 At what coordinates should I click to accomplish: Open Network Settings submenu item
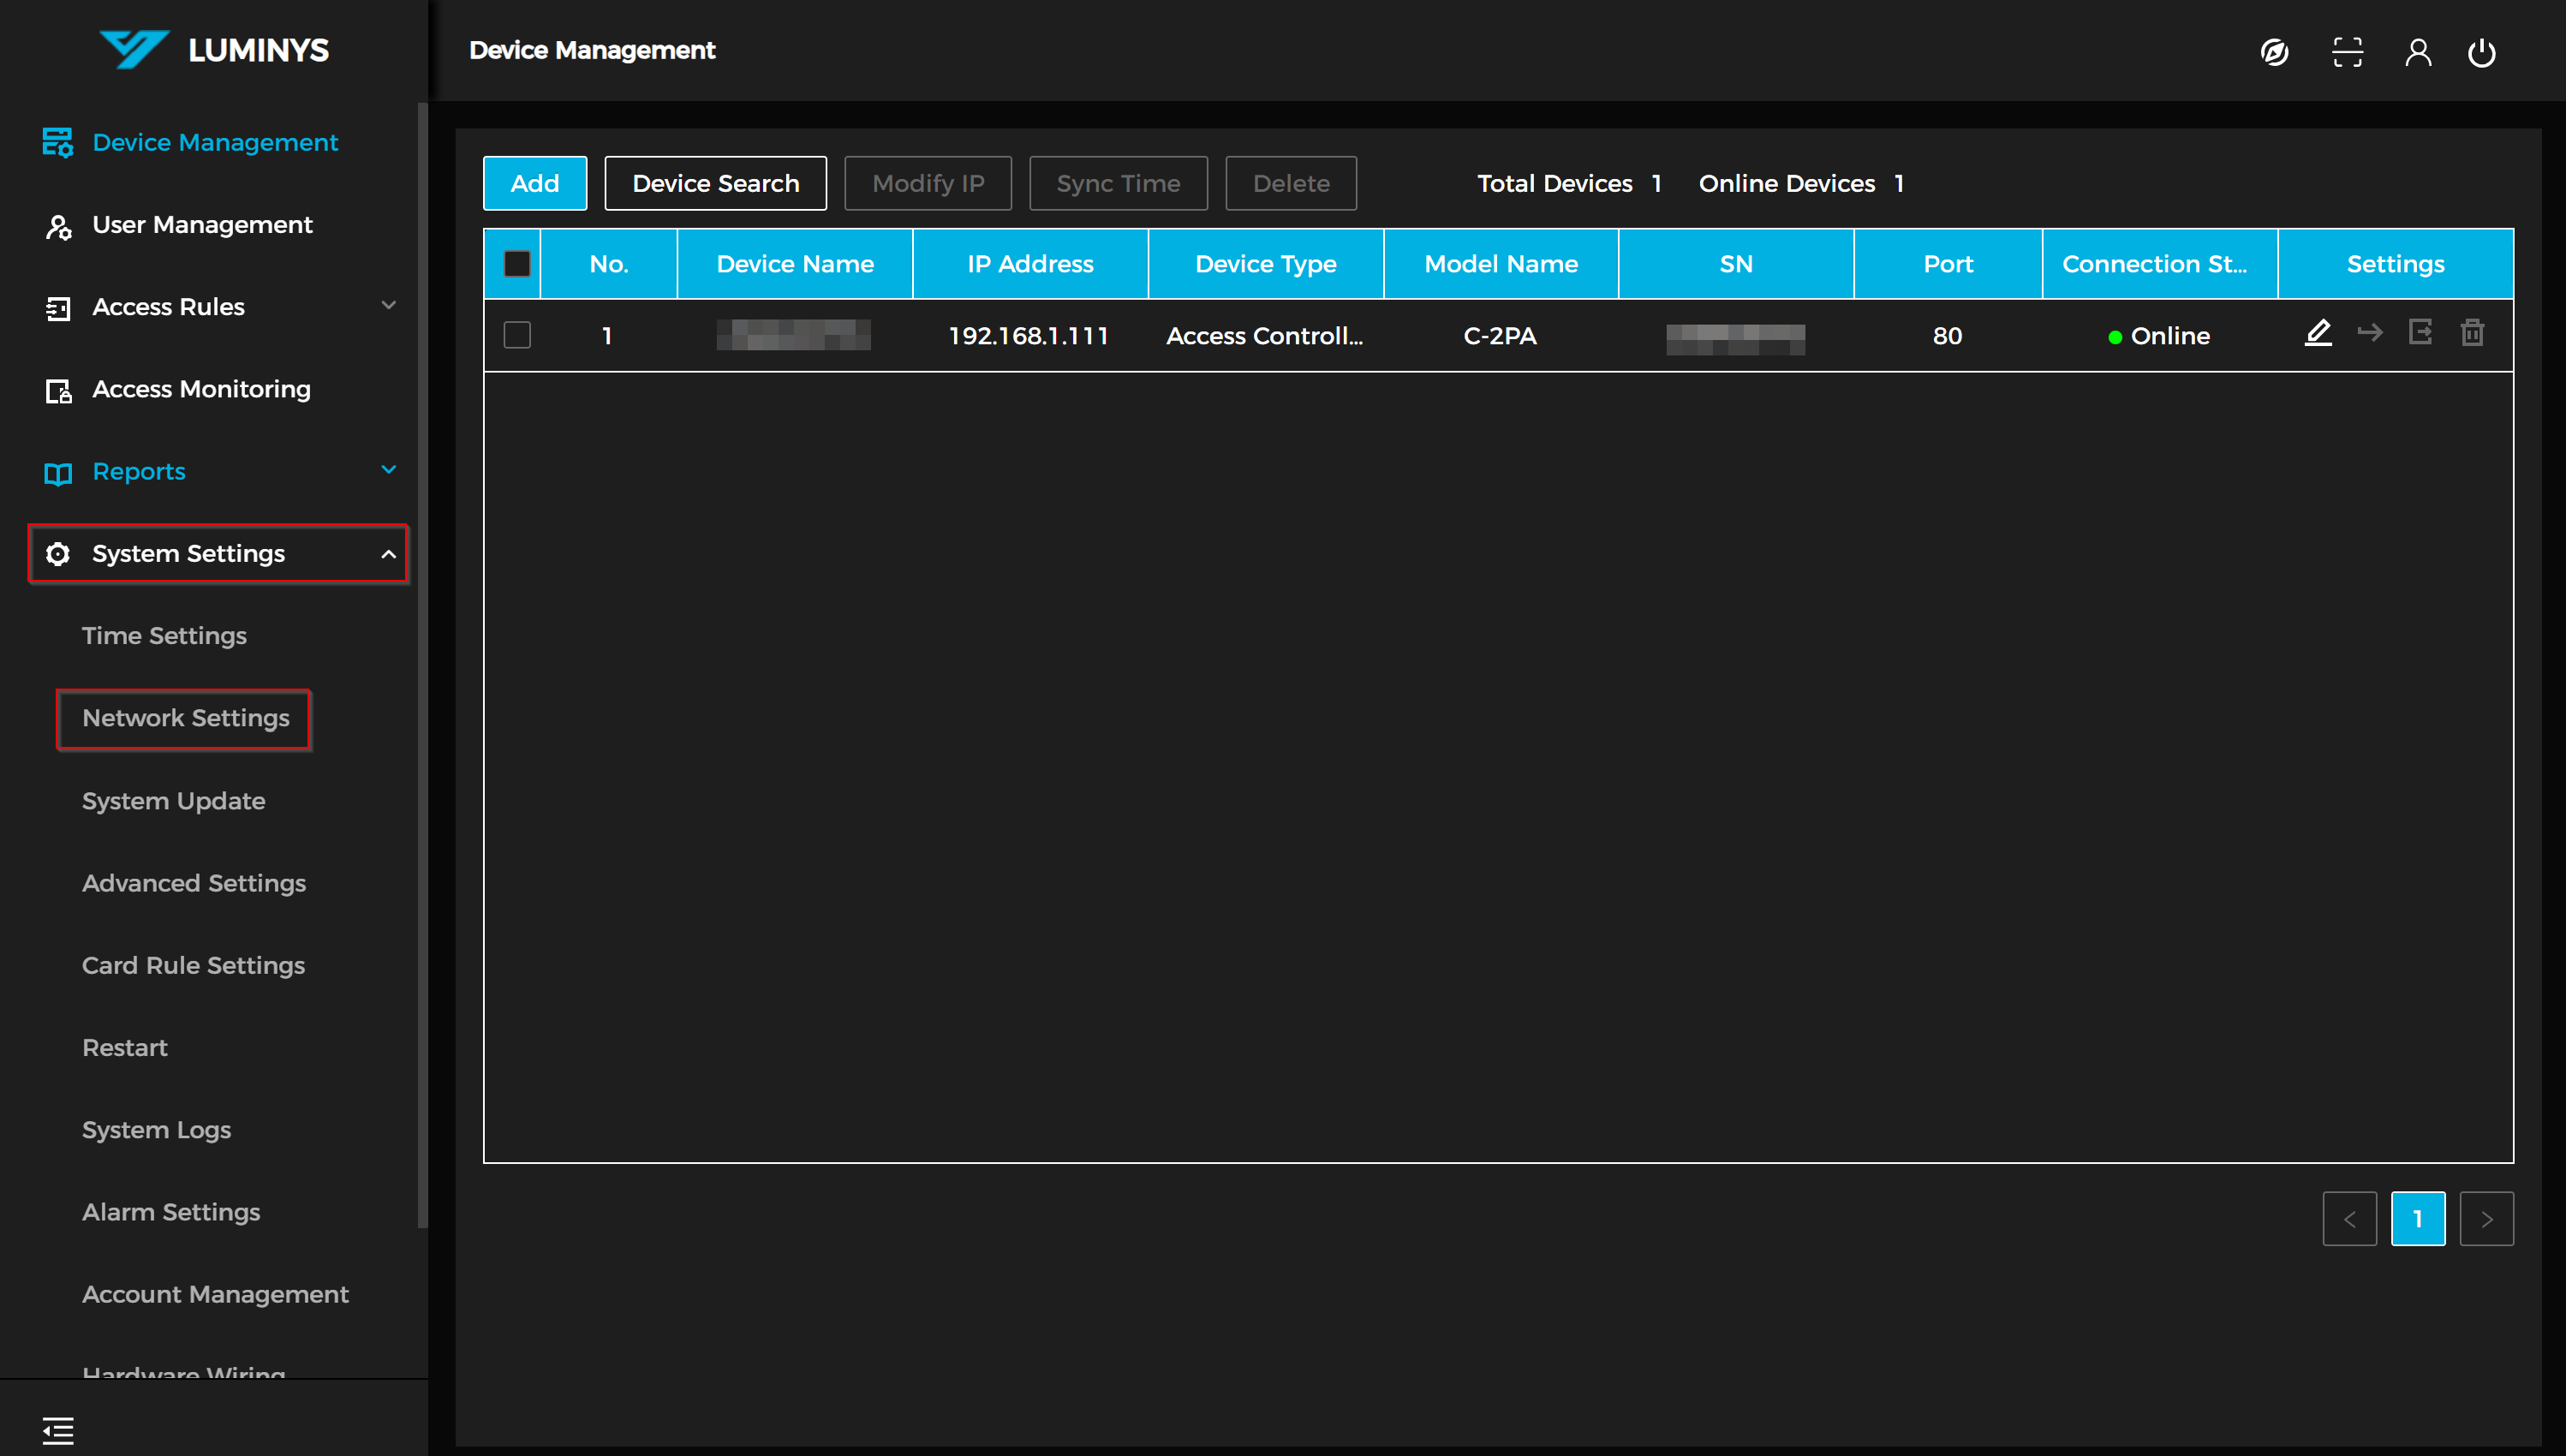(185, 718)
